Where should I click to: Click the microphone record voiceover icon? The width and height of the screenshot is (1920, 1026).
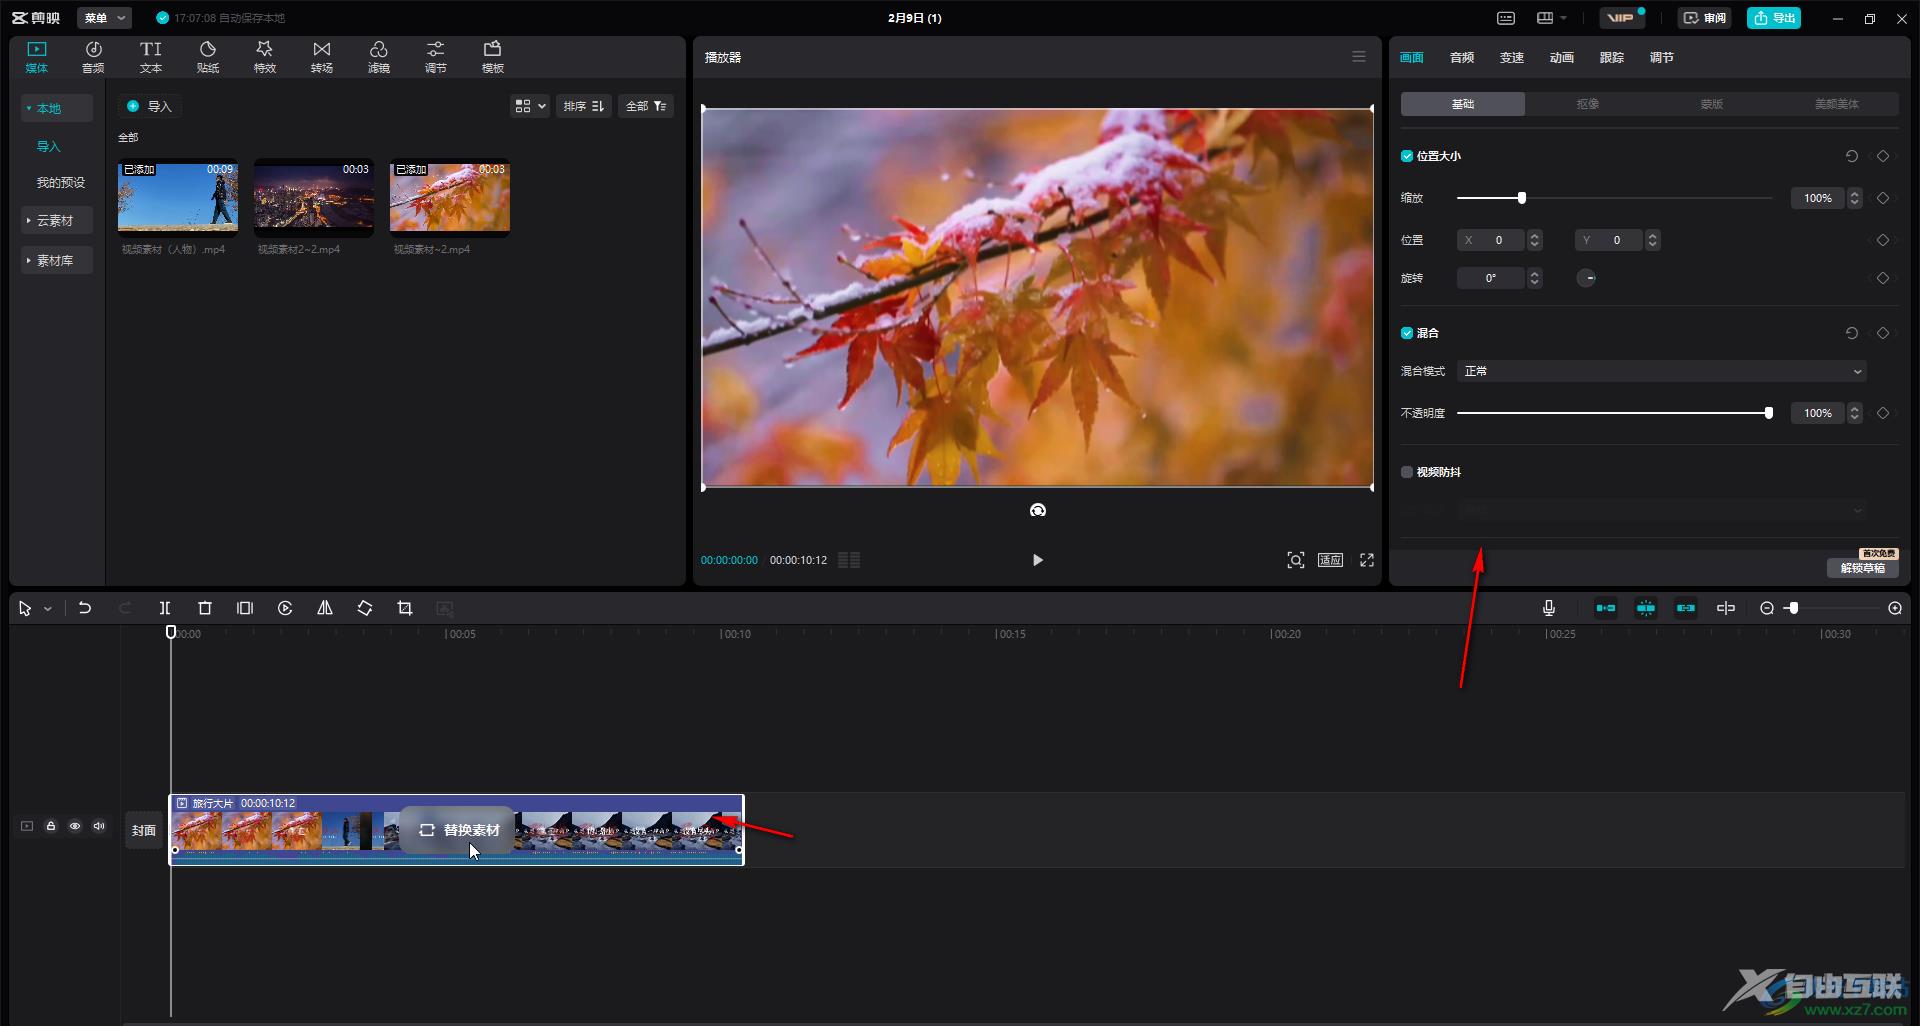coord(1549,608)
